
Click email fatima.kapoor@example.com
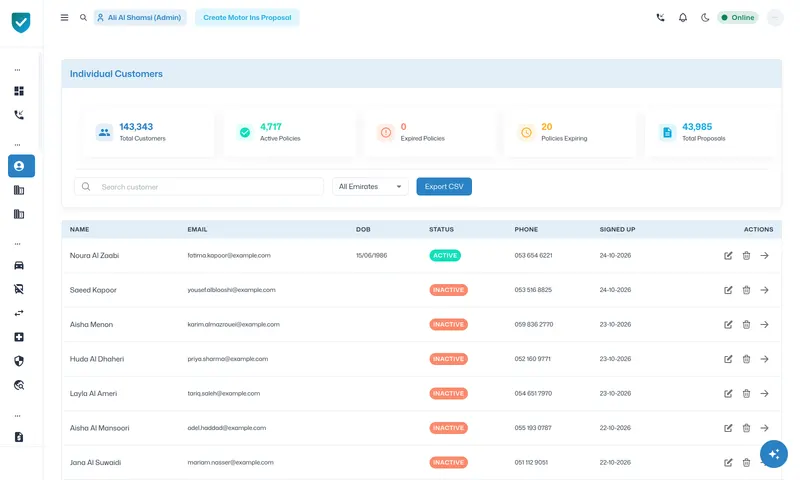point(229,256)
